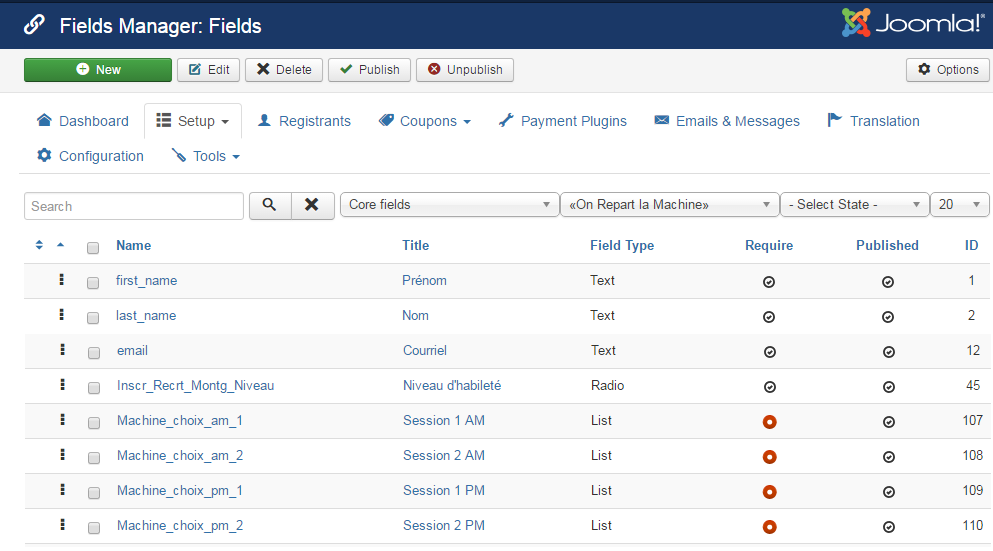Select the Inscr_Recrt_Montg_Niveau row checkbox
This screenshot has width=993, height=551.
93,388
